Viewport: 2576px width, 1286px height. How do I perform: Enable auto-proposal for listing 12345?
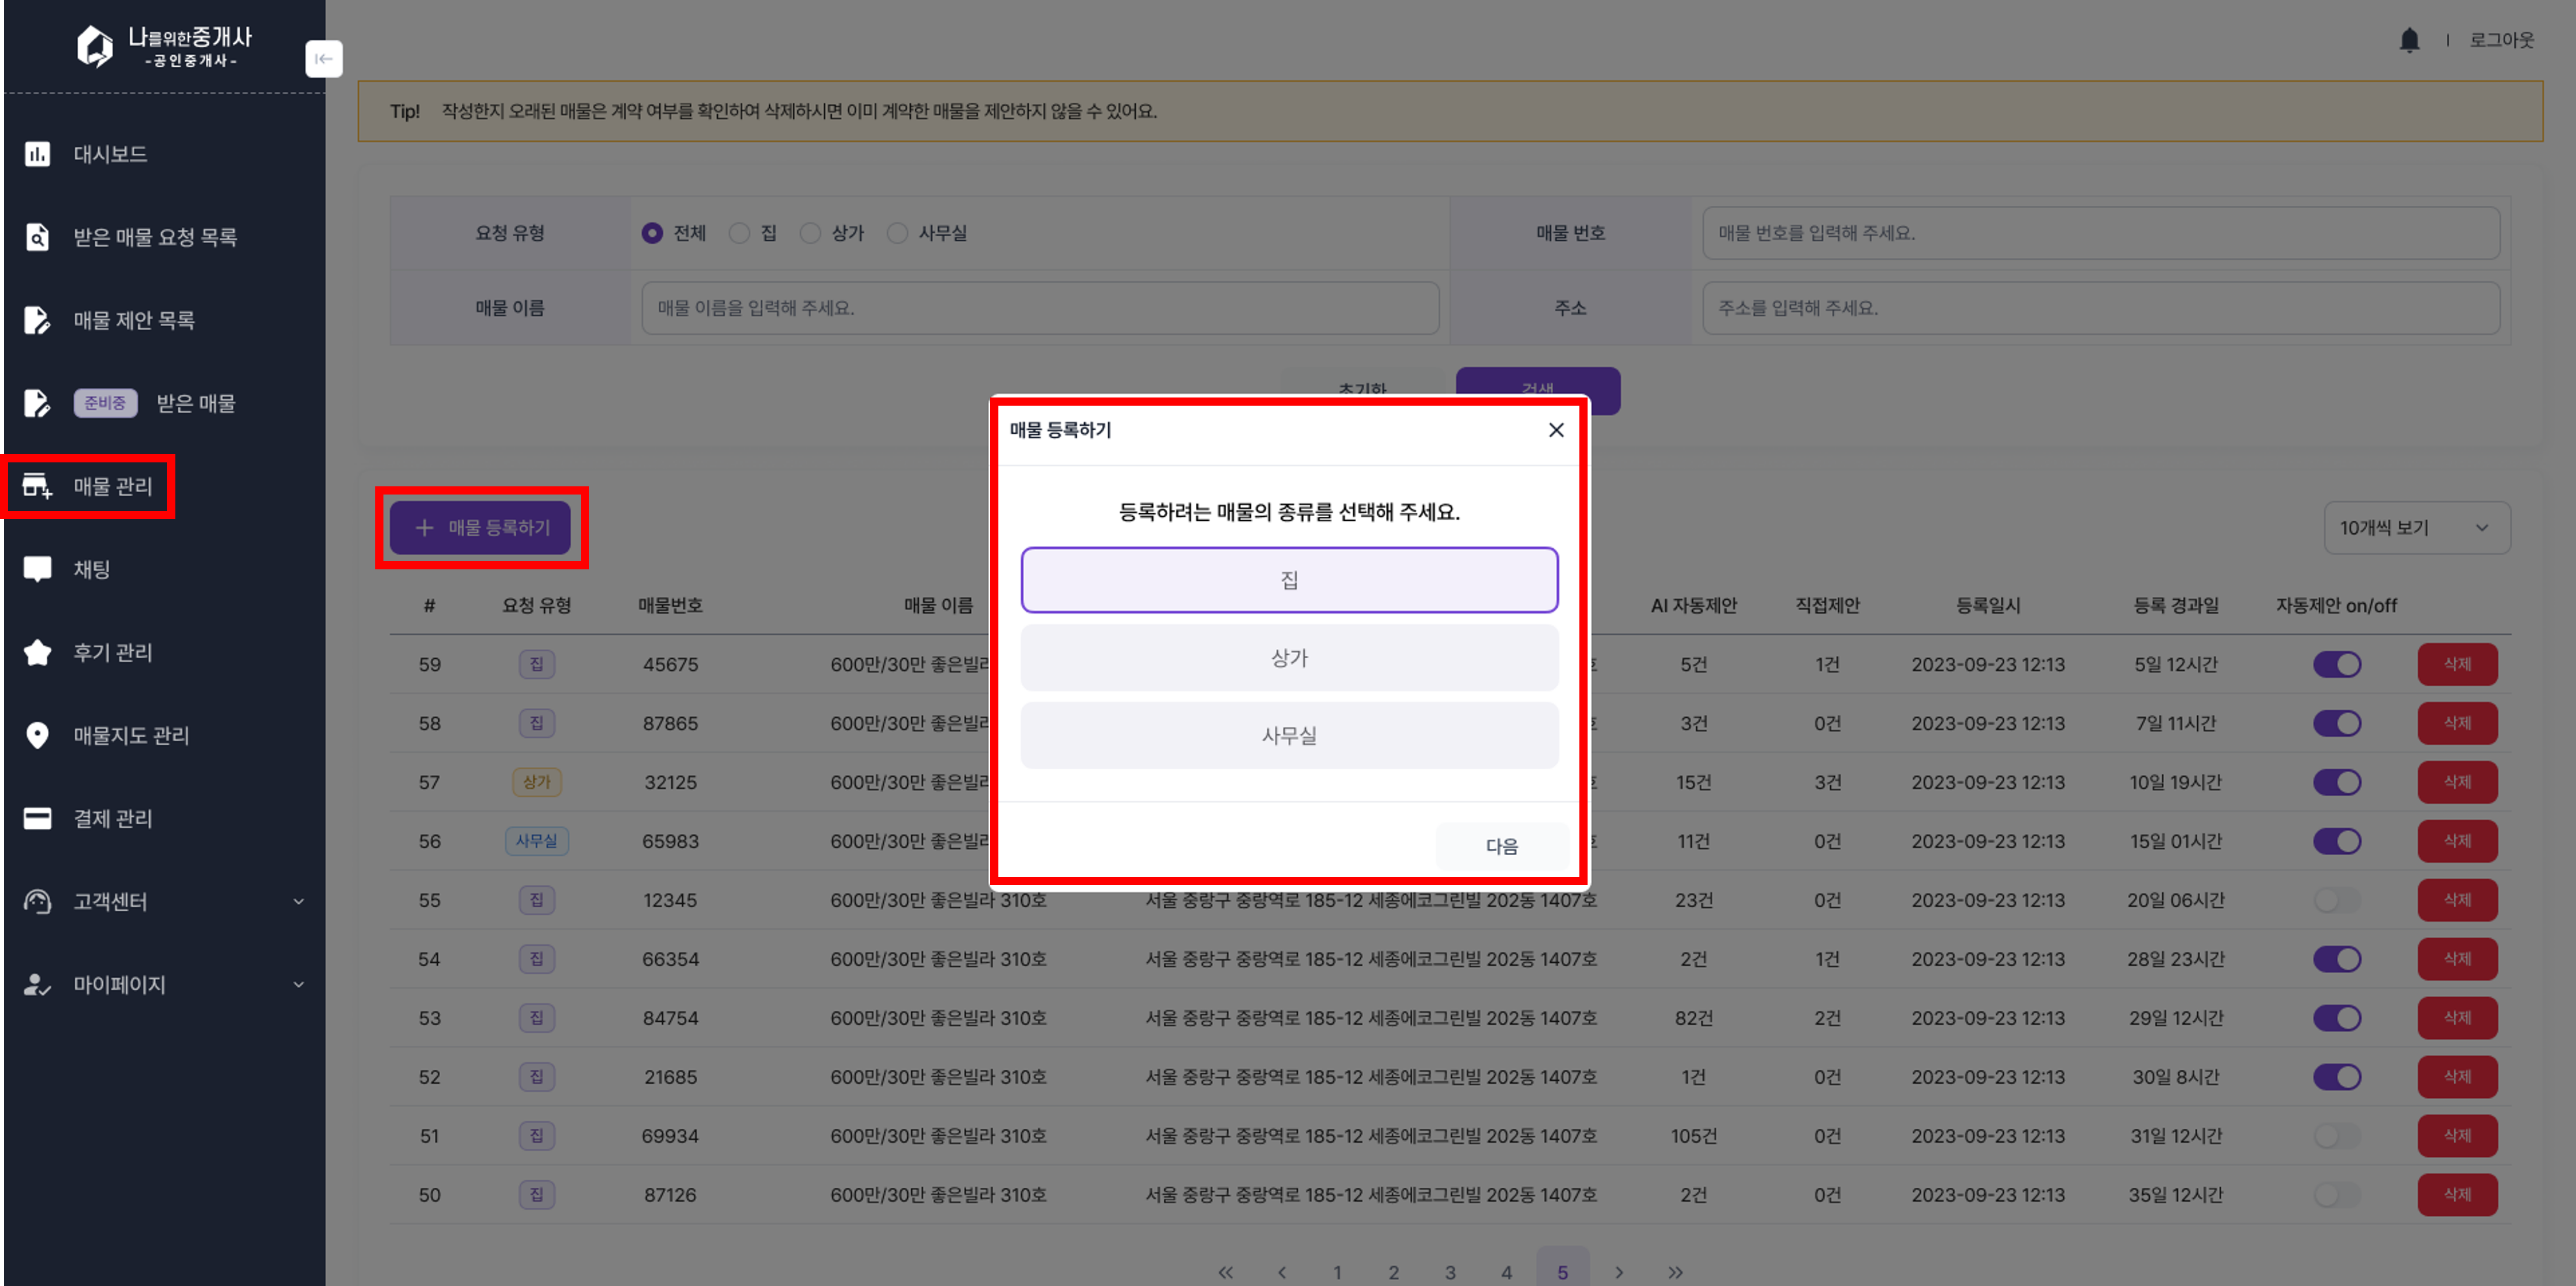2337,900
